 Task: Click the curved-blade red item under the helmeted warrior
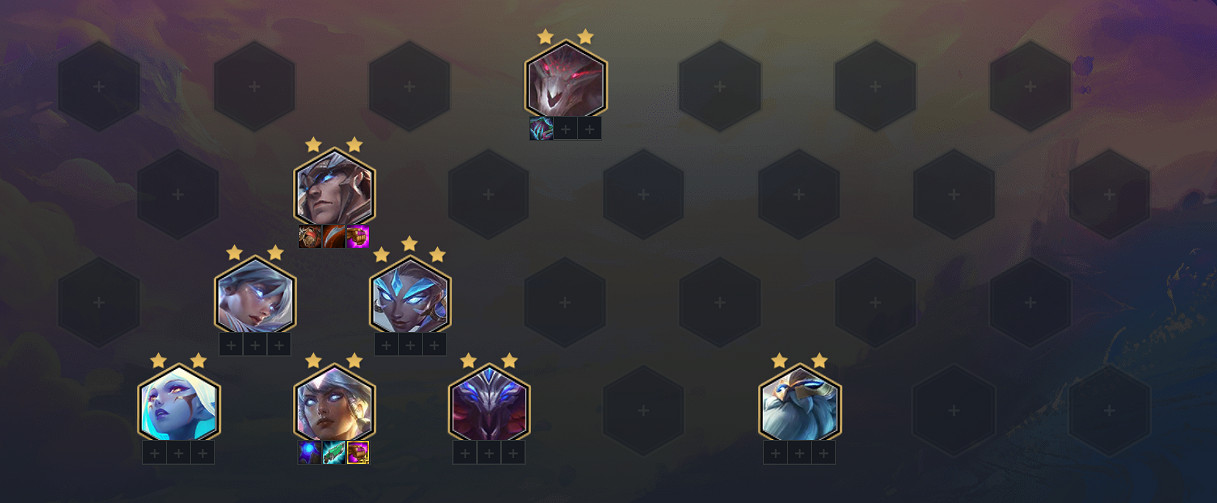point(334,237)
